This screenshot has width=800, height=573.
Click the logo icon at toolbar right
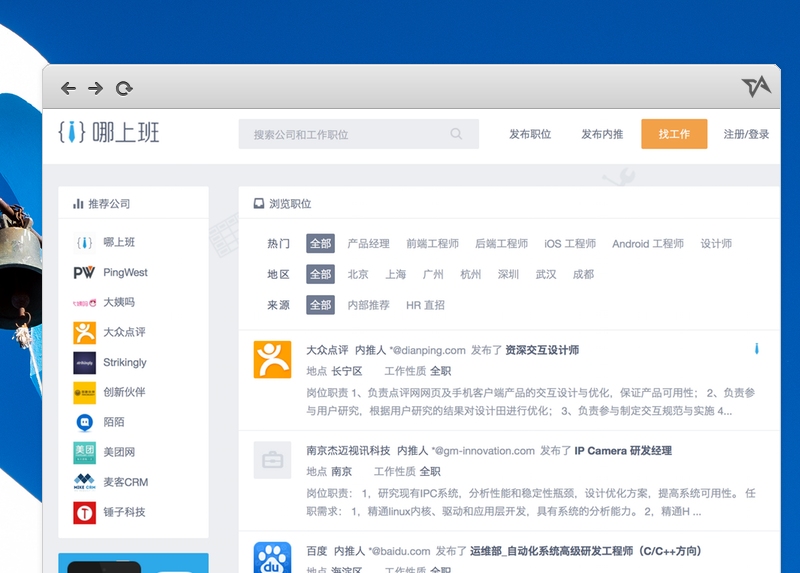(x=756, y=87)
